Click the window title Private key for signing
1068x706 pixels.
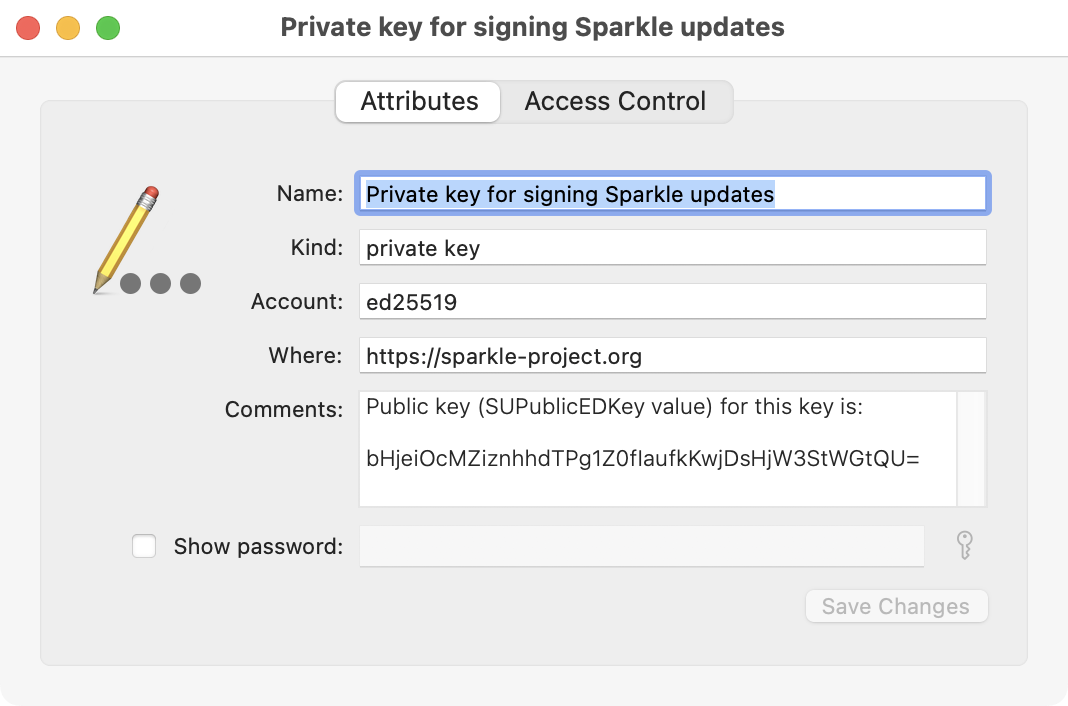534,27
